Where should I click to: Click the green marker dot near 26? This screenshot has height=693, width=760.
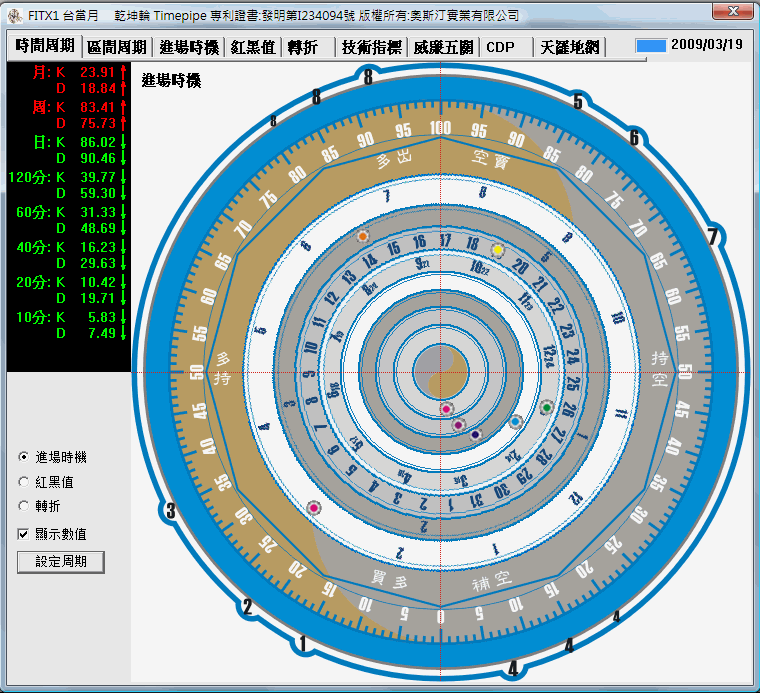[x=547, y=408]
